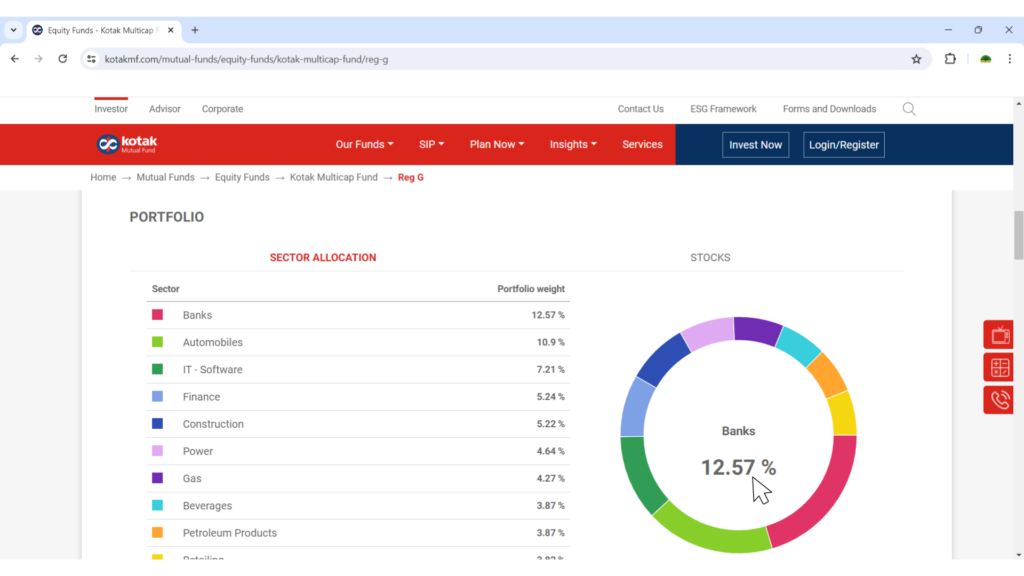
Task: Switch to the Corporate tab
Action: [x=222, y=109]
